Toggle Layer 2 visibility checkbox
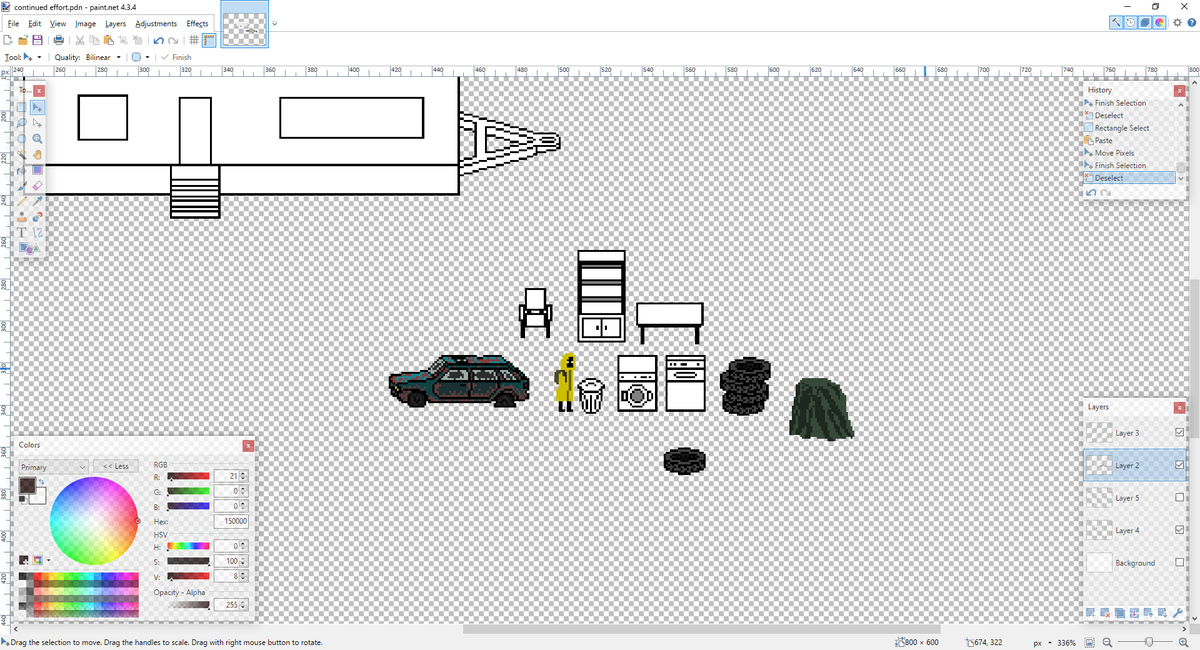 point(1178,465)
